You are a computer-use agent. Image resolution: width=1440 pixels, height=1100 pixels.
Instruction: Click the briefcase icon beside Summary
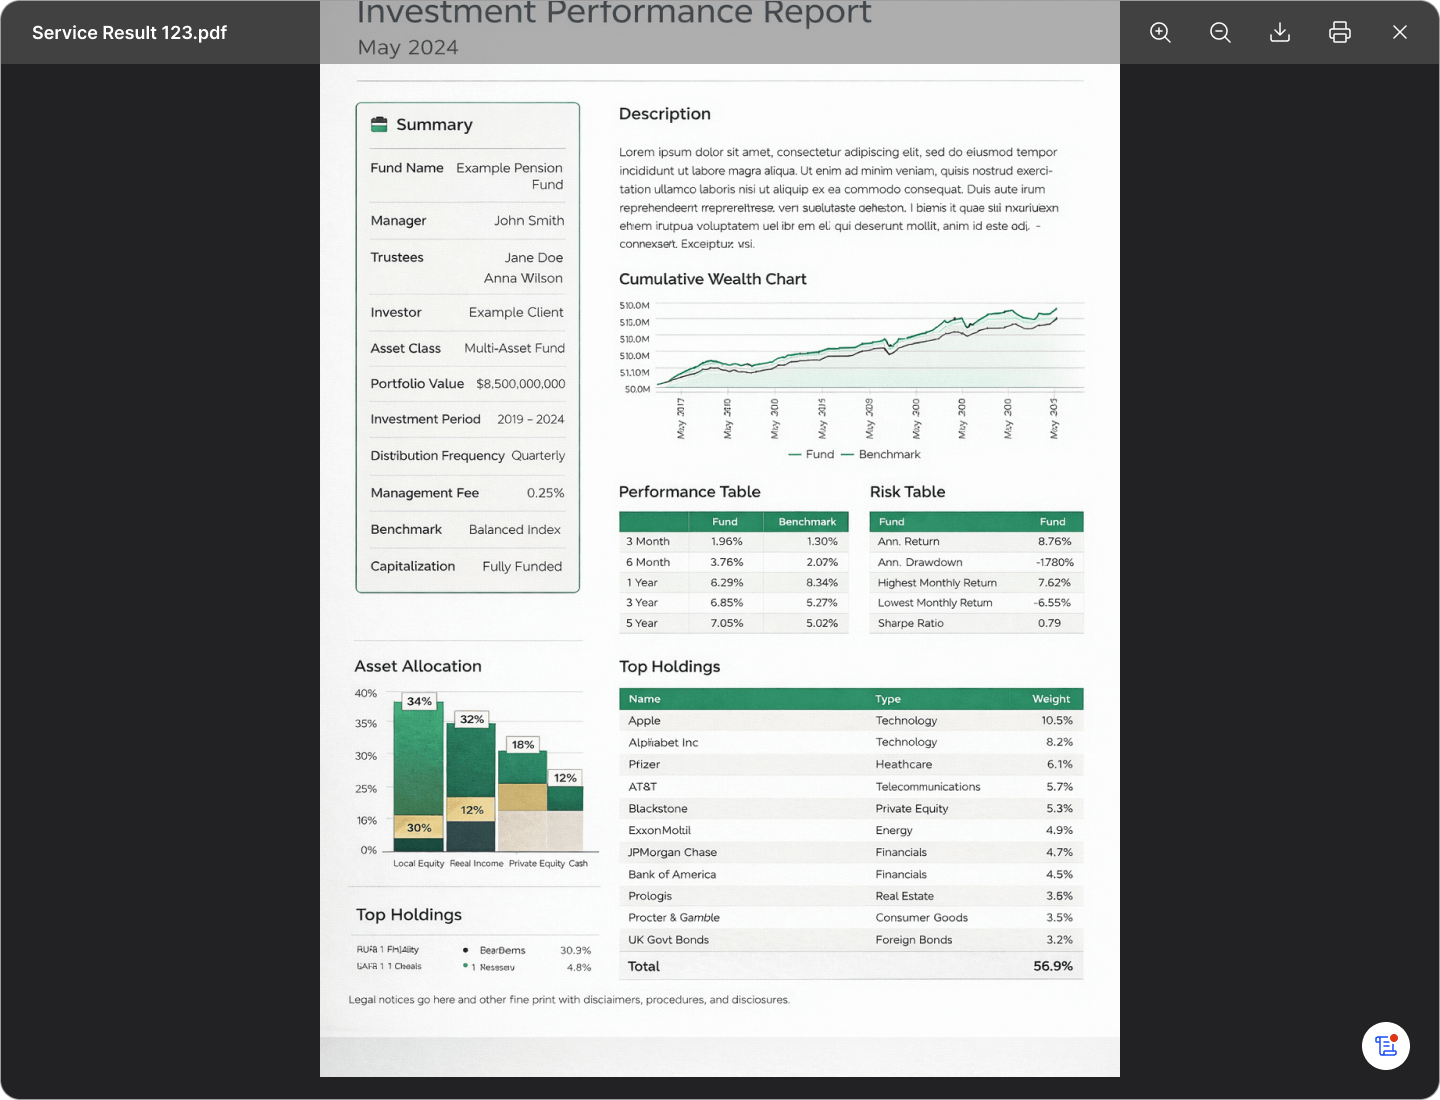coord(379,125)
